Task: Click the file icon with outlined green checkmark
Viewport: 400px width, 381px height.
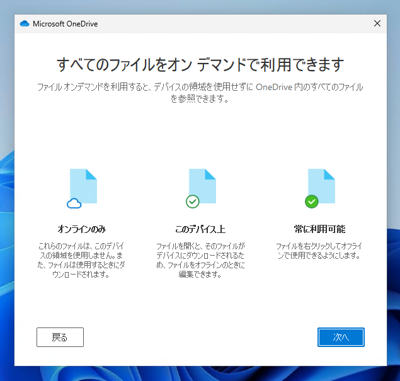Action: point(201,189)
